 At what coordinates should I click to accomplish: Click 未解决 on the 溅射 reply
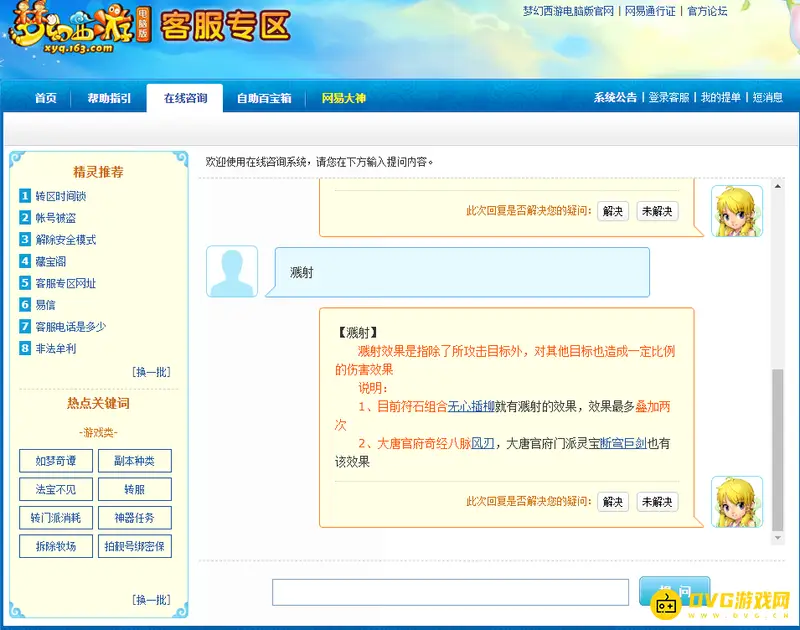[x=657, y=501]
